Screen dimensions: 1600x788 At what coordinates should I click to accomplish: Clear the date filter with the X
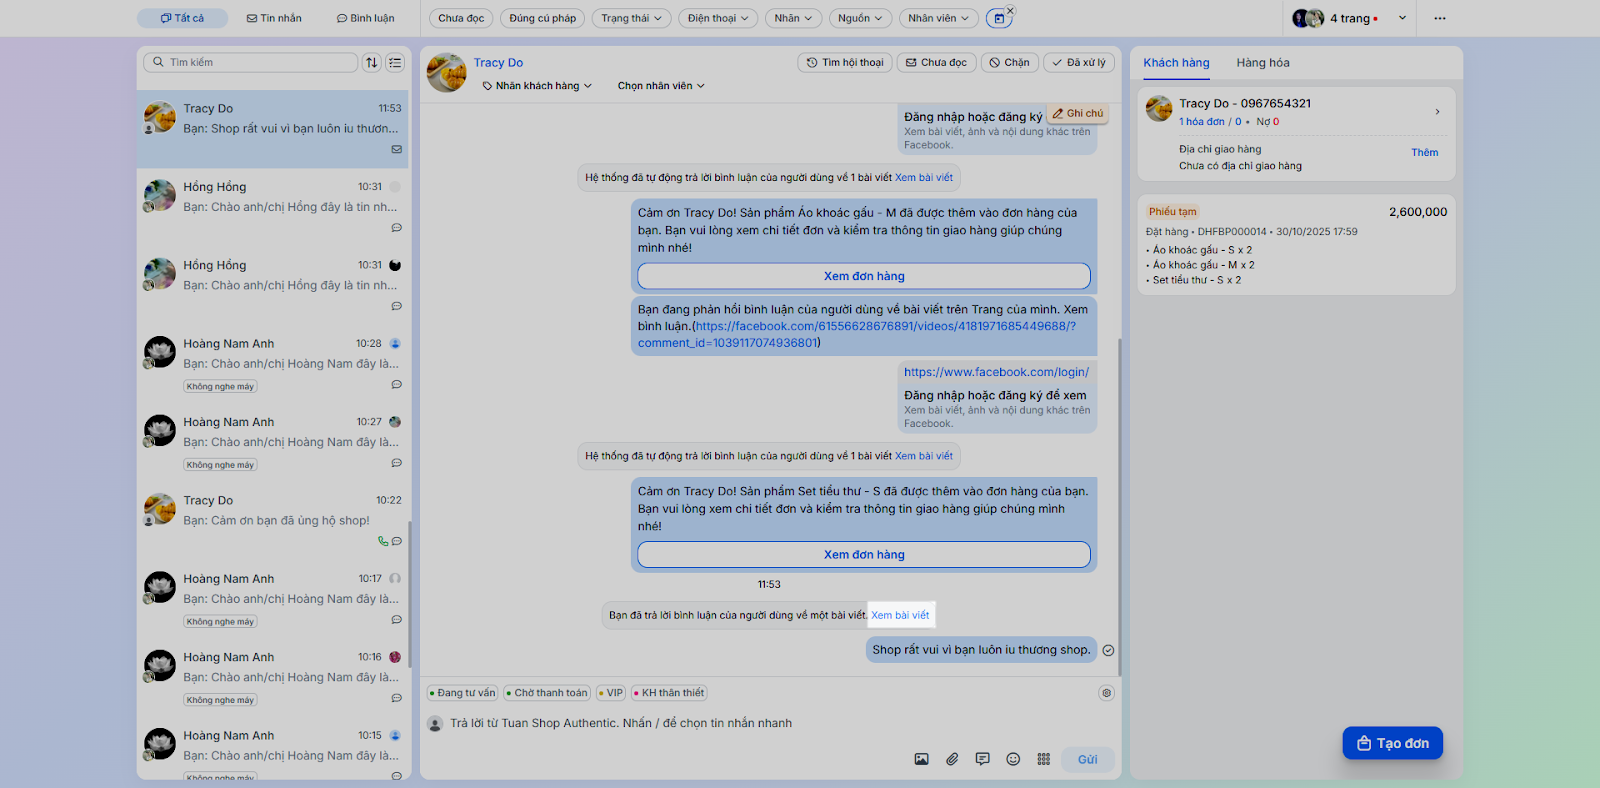1010,11
